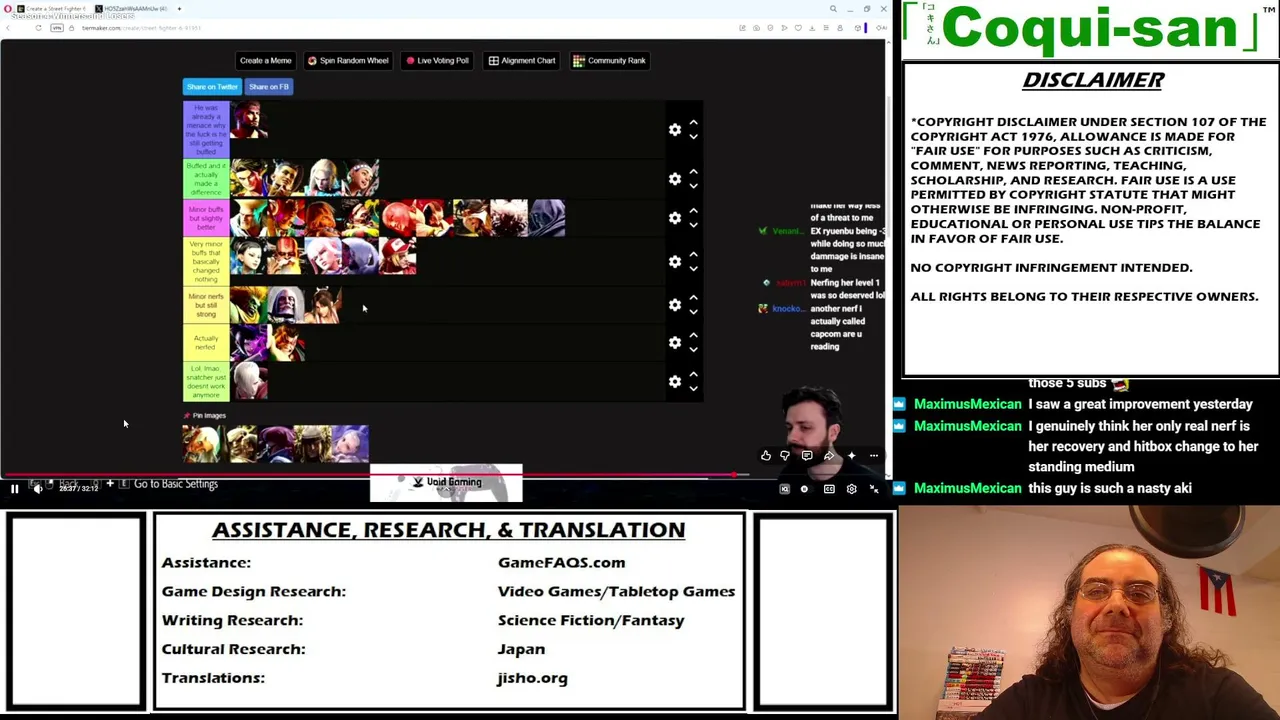Pause the video playback
Image resolution: width=1280 pixels, height=720 pixels.
pyautogui.click(x=14, y=488)
